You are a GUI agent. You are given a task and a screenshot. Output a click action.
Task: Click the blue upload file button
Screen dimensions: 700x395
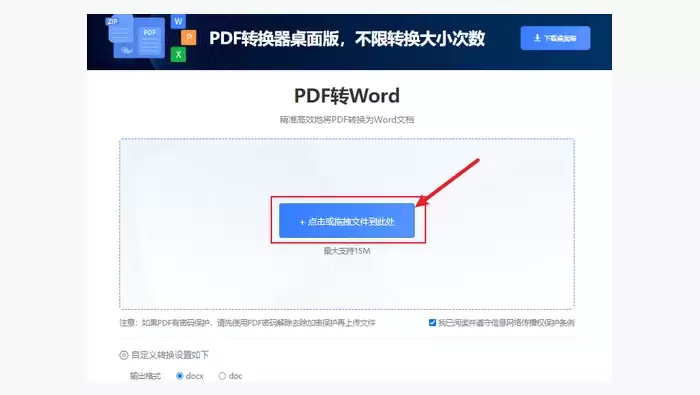pyautogui.click(x=347, y=220)
